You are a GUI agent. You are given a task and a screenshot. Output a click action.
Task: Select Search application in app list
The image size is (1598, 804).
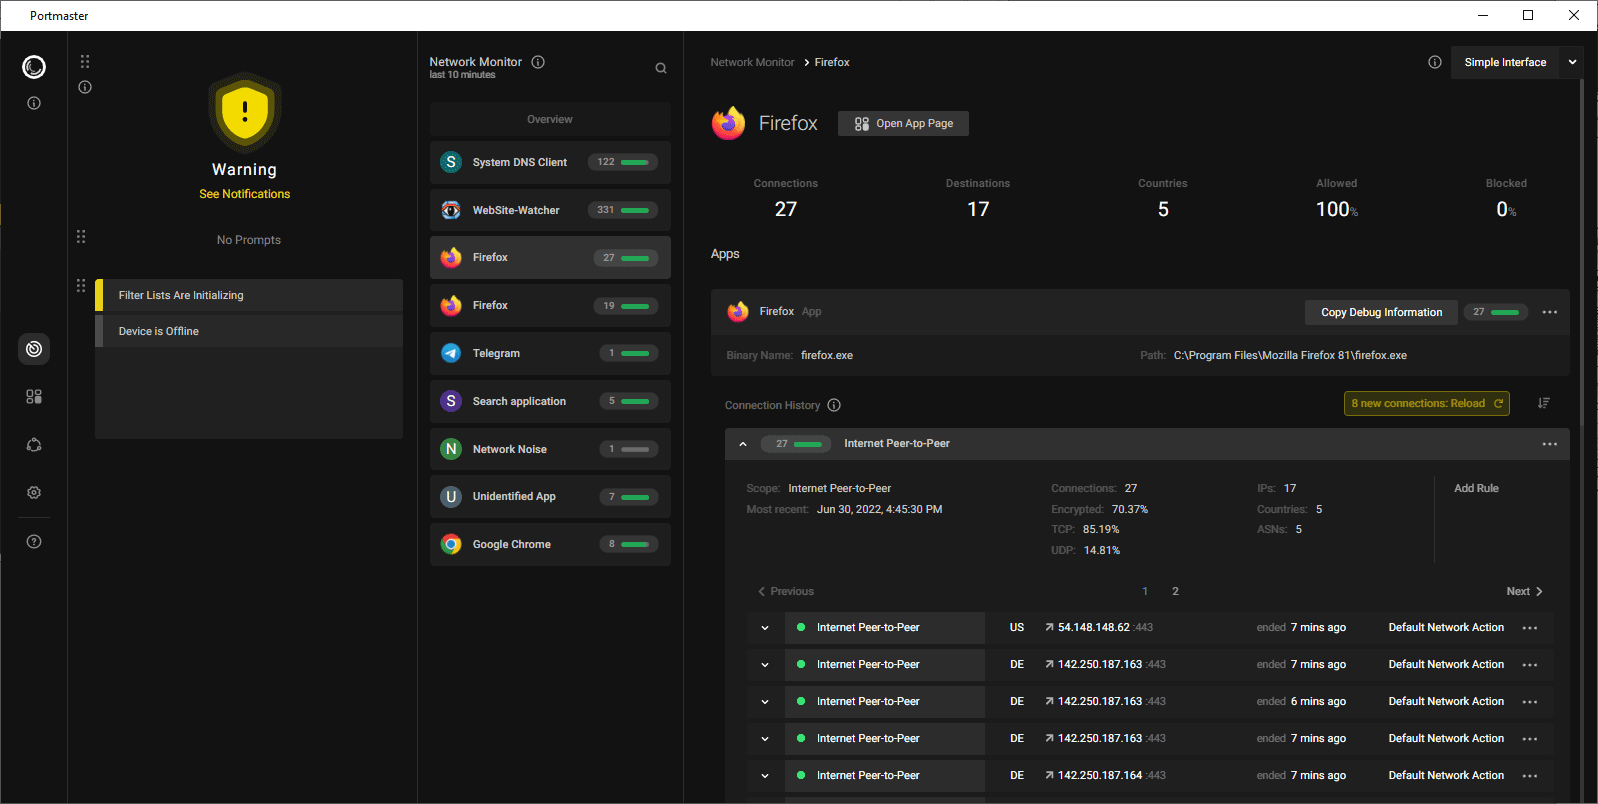(x=550, y=401)
